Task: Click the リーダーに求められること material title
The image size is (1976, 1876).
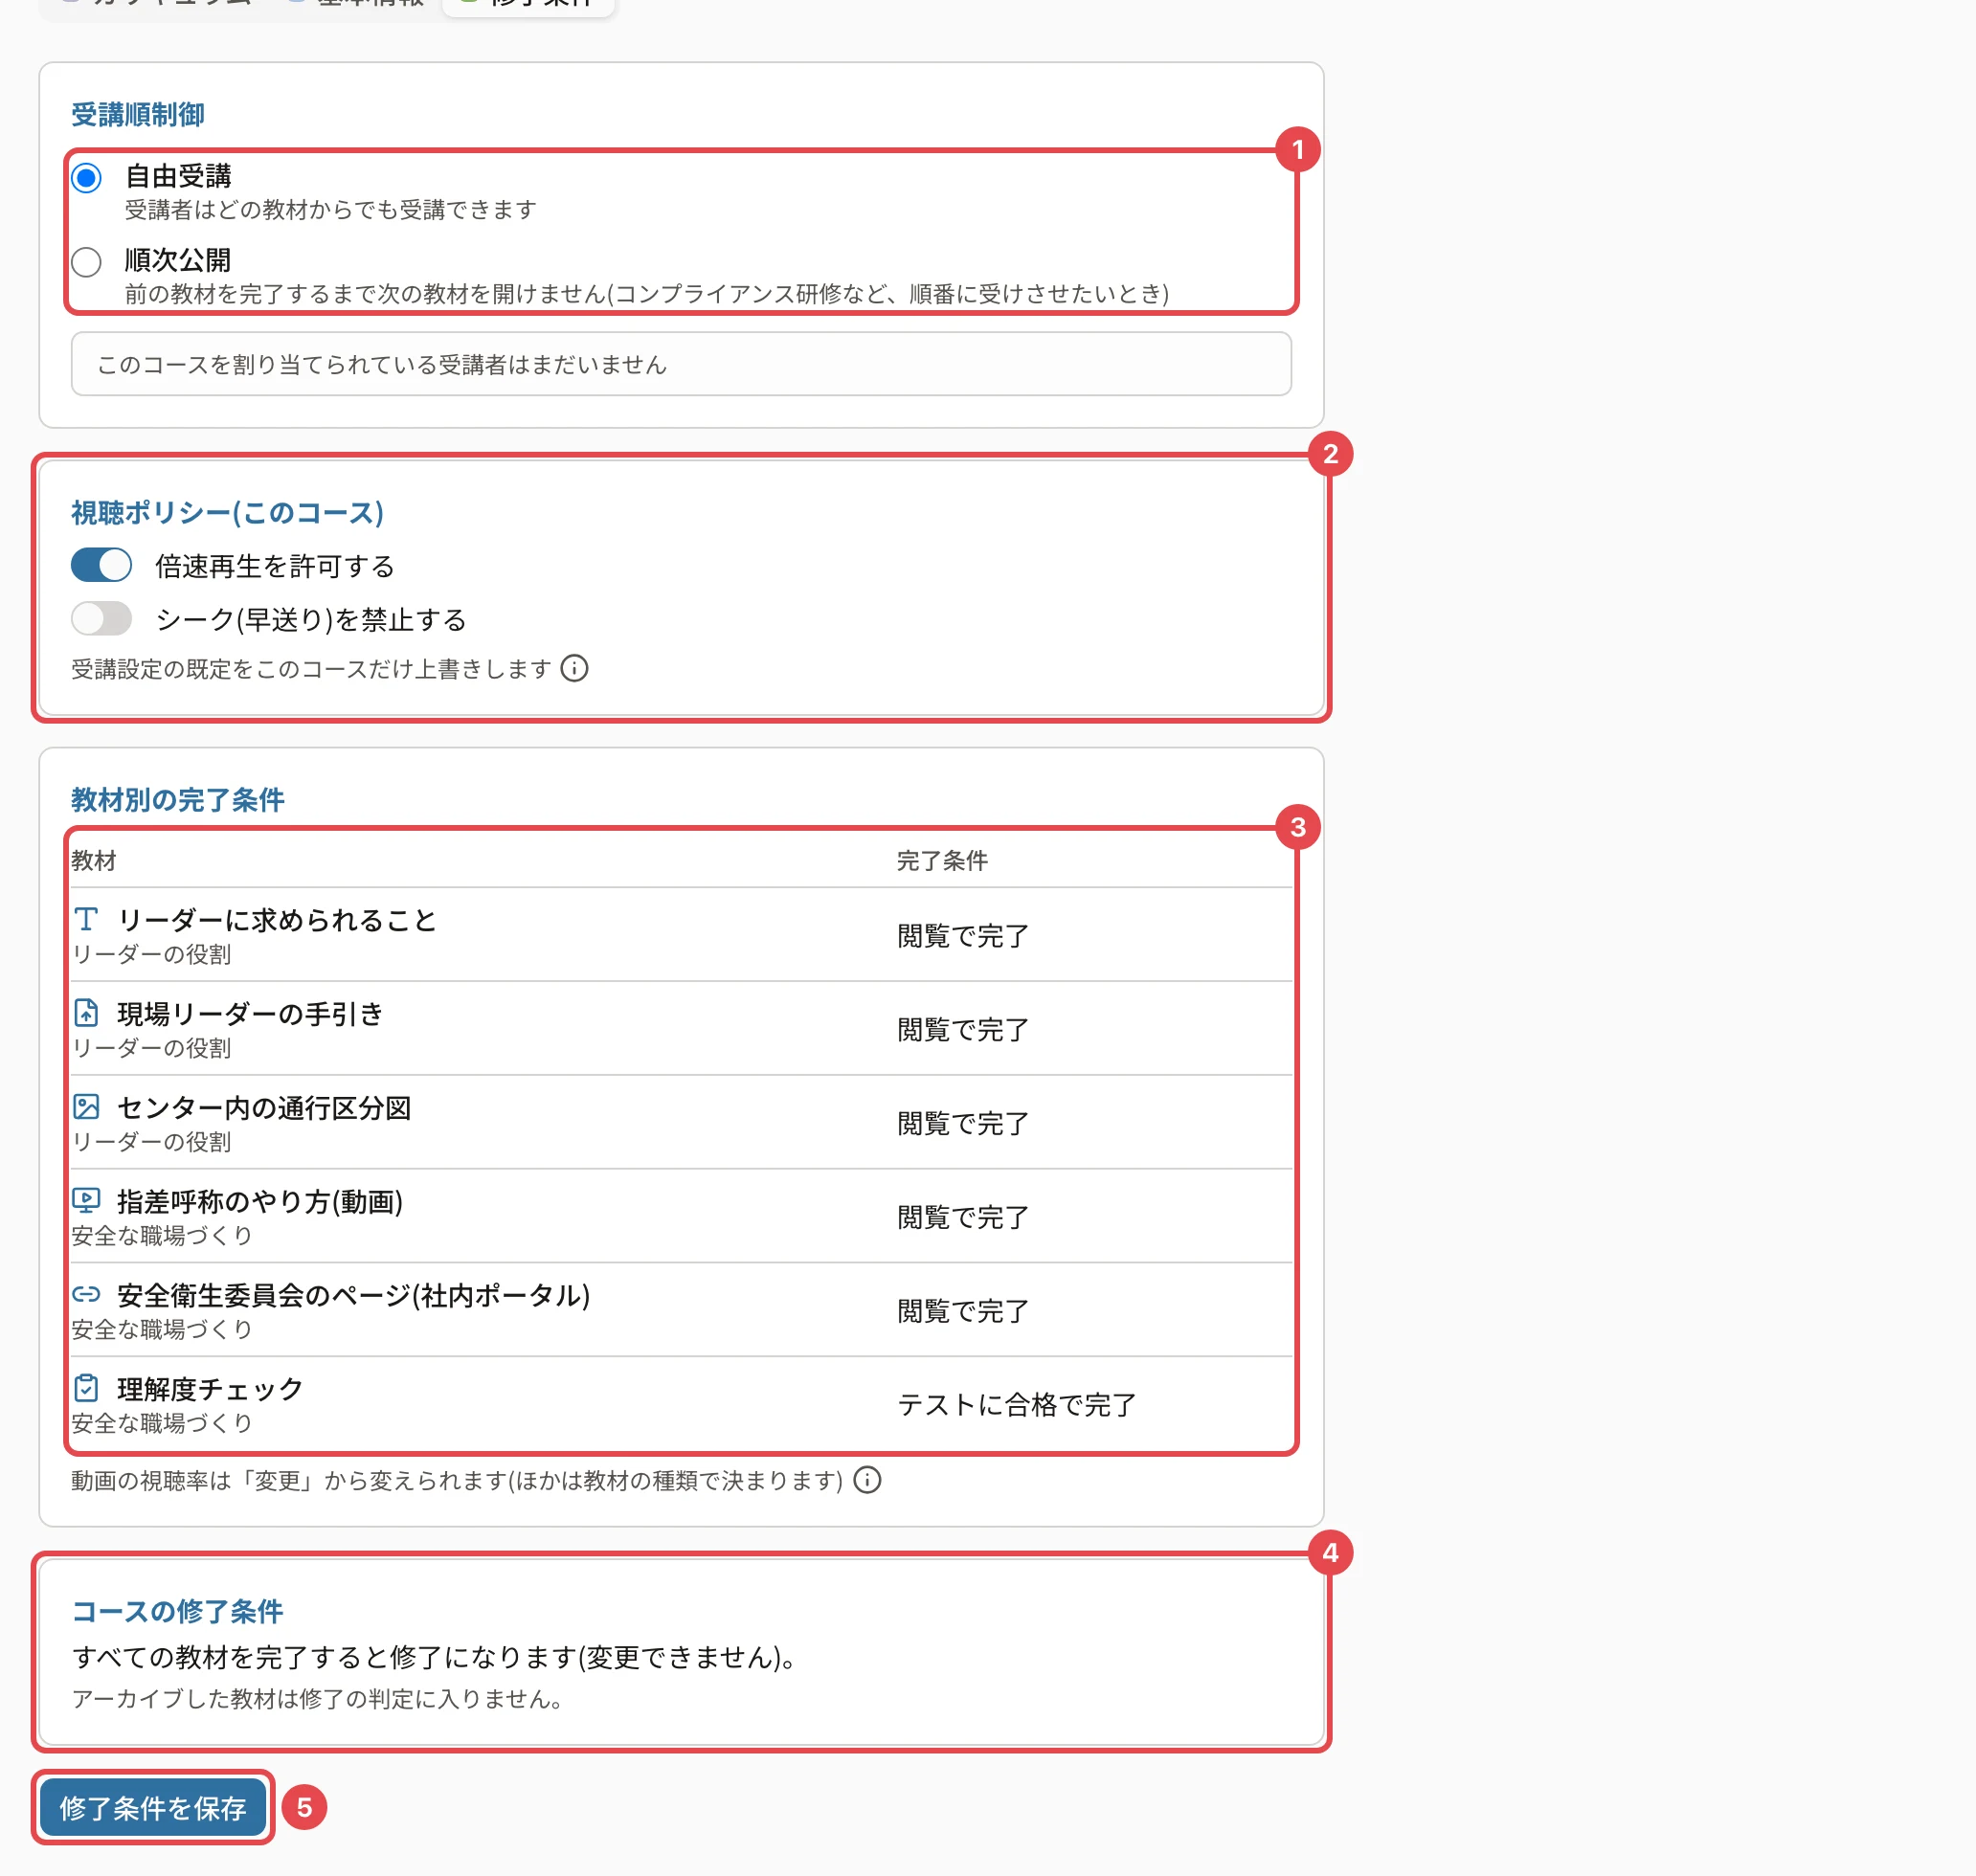Action: click(277, 920)
